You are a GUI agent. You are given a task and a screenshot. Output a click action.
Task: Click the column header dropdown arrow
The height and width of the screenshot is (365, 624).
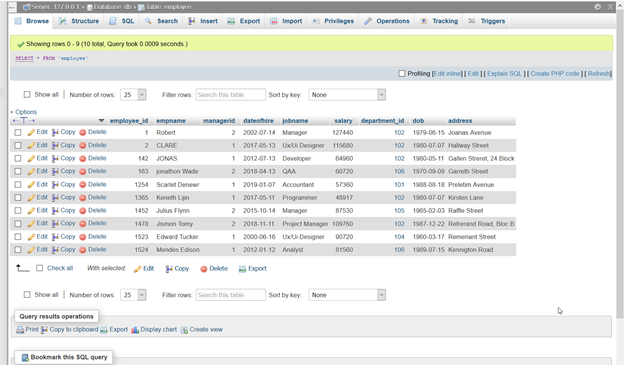tap(101, 121)
